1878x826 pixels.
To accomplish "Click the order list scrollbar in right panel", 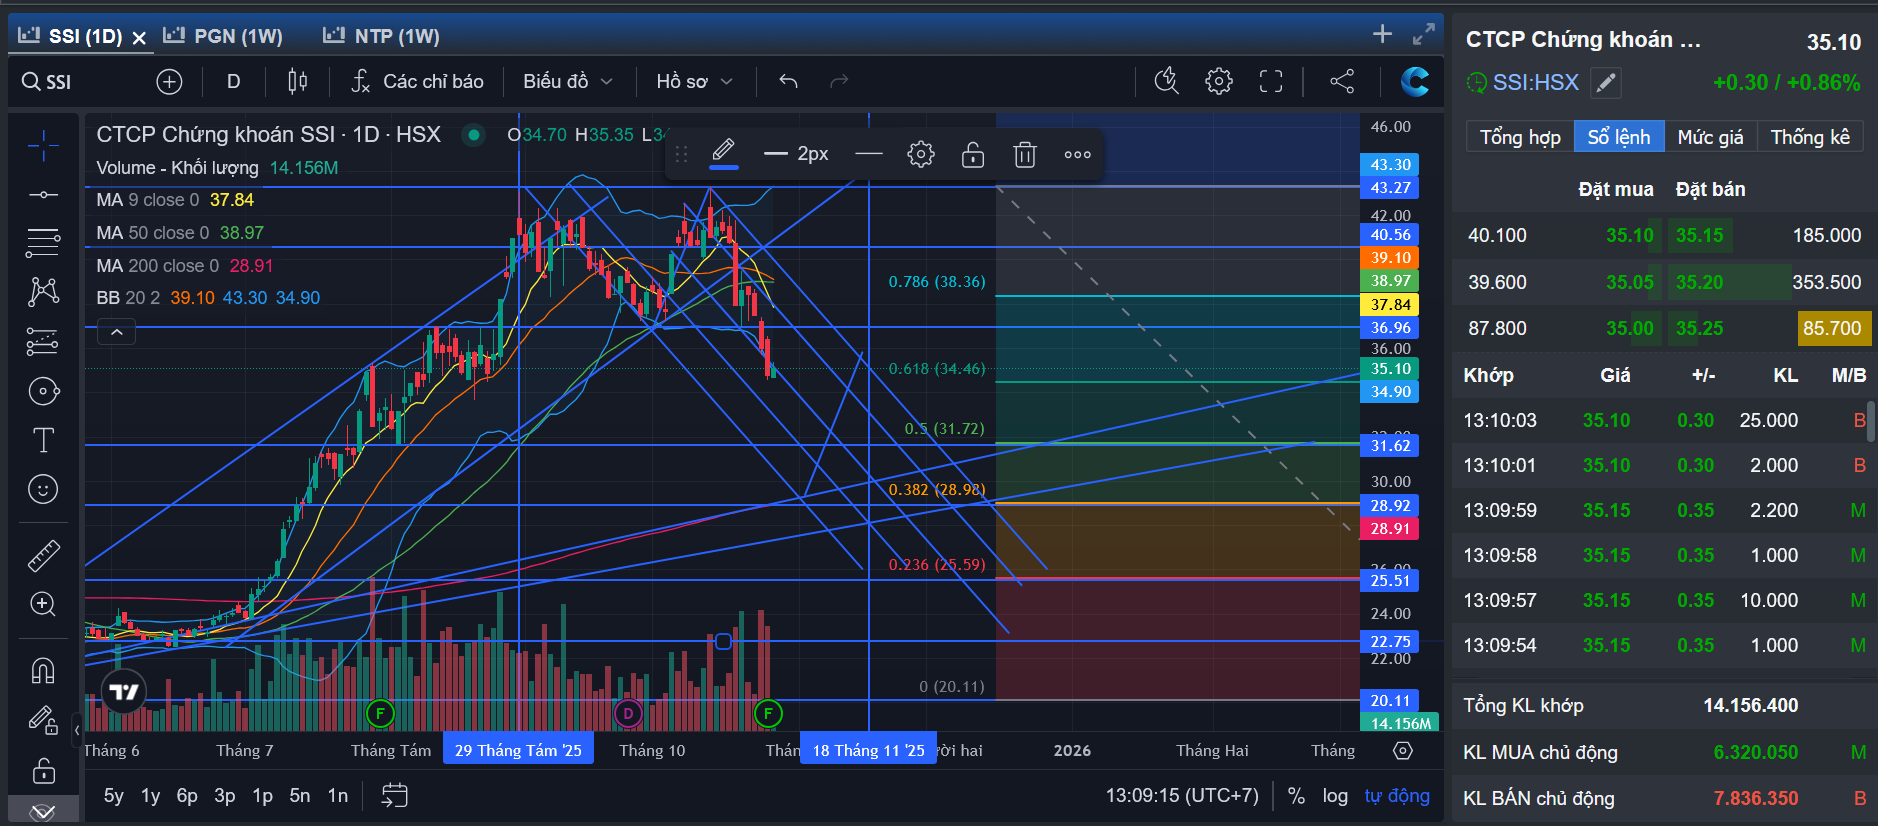I will [x=1871, y=422].
